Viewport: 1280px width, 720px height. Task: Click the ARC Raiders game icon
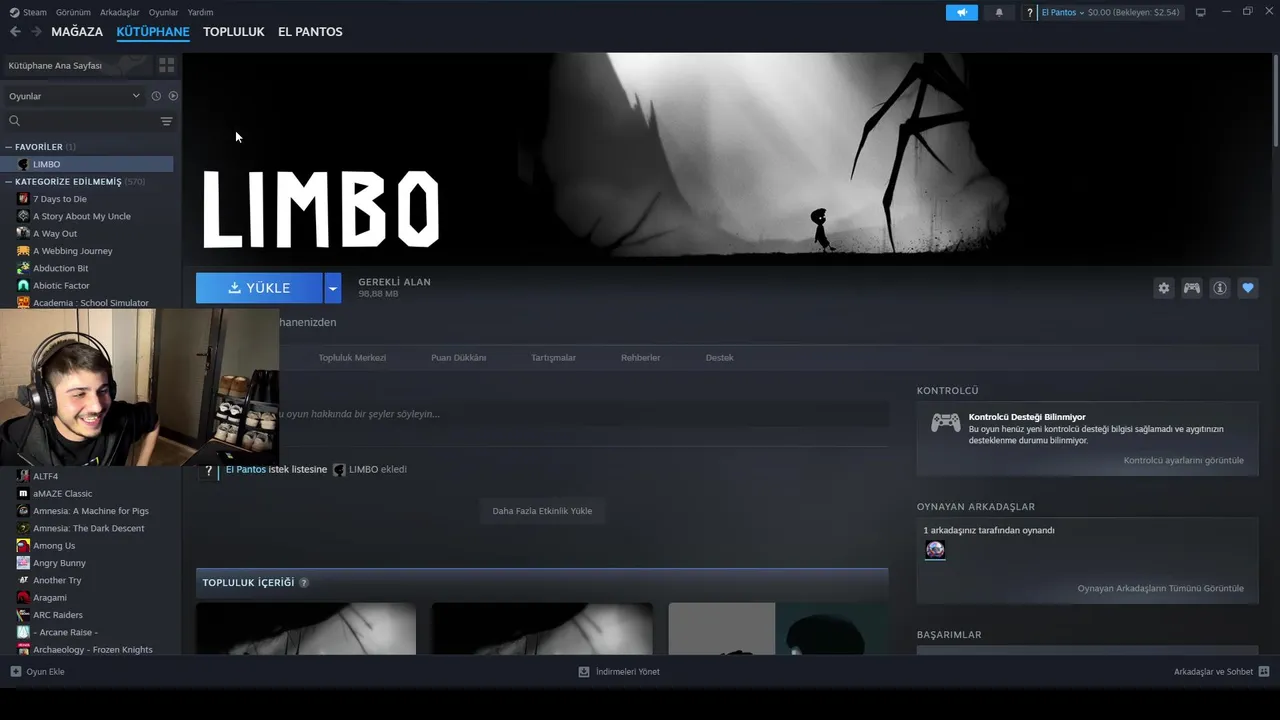pyautogui.click(x=23, y=615)
